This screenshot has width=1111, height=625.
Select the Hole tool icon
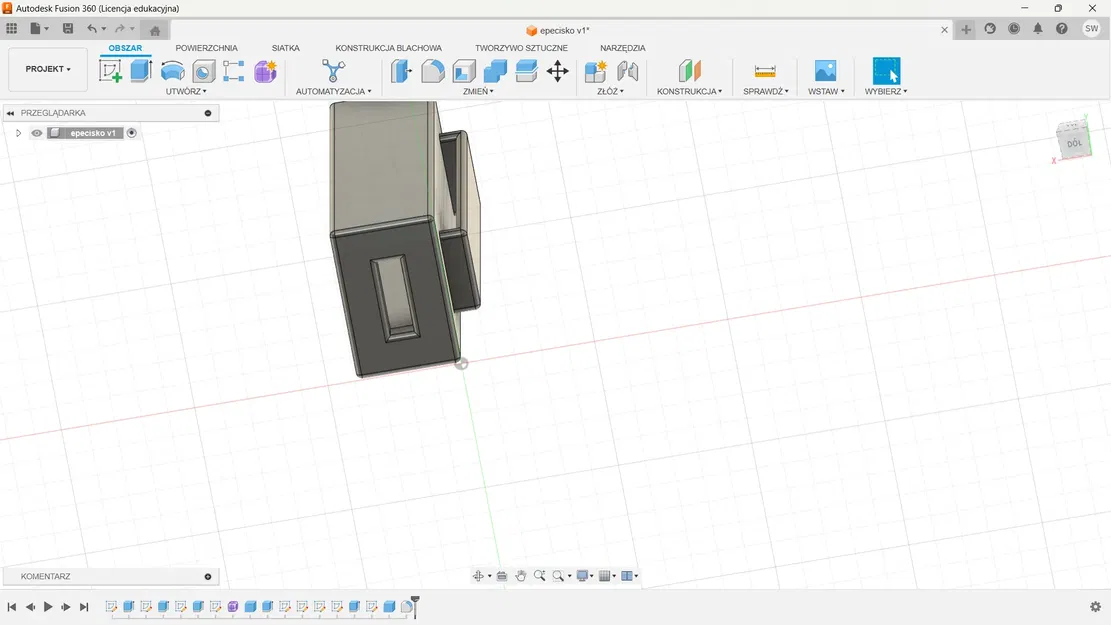(x=203, y=71)
